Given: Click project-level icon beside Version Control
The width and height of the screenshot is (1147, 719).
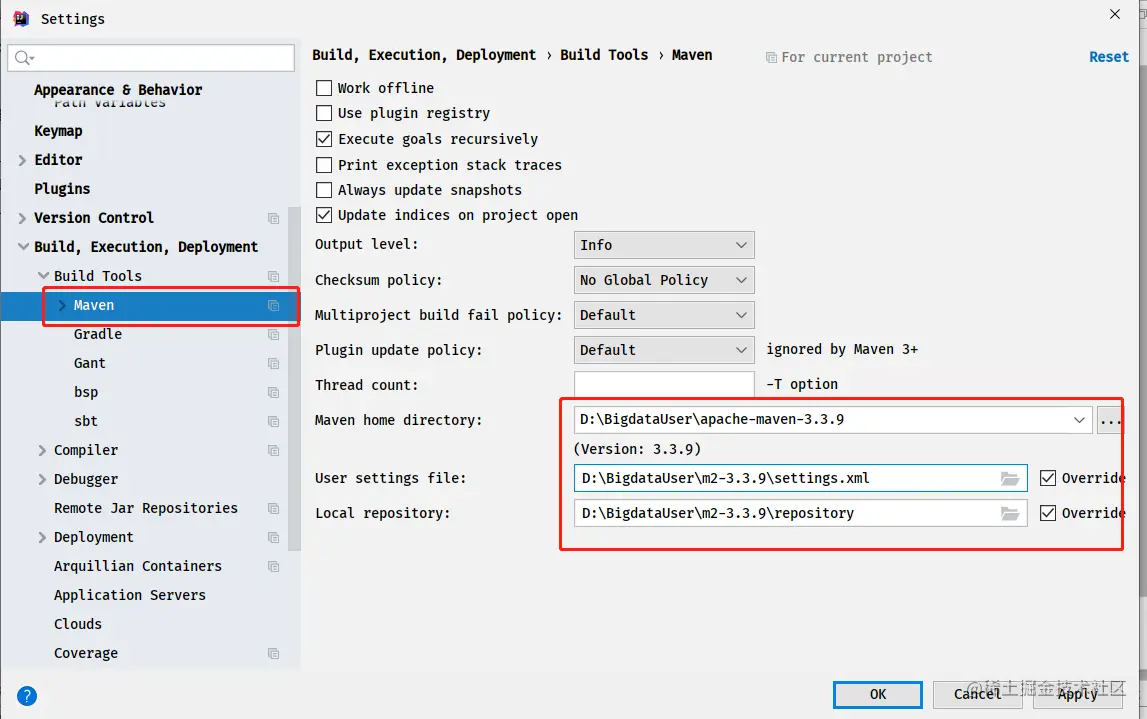Looking at the screenshot, I should coord(274,218).
